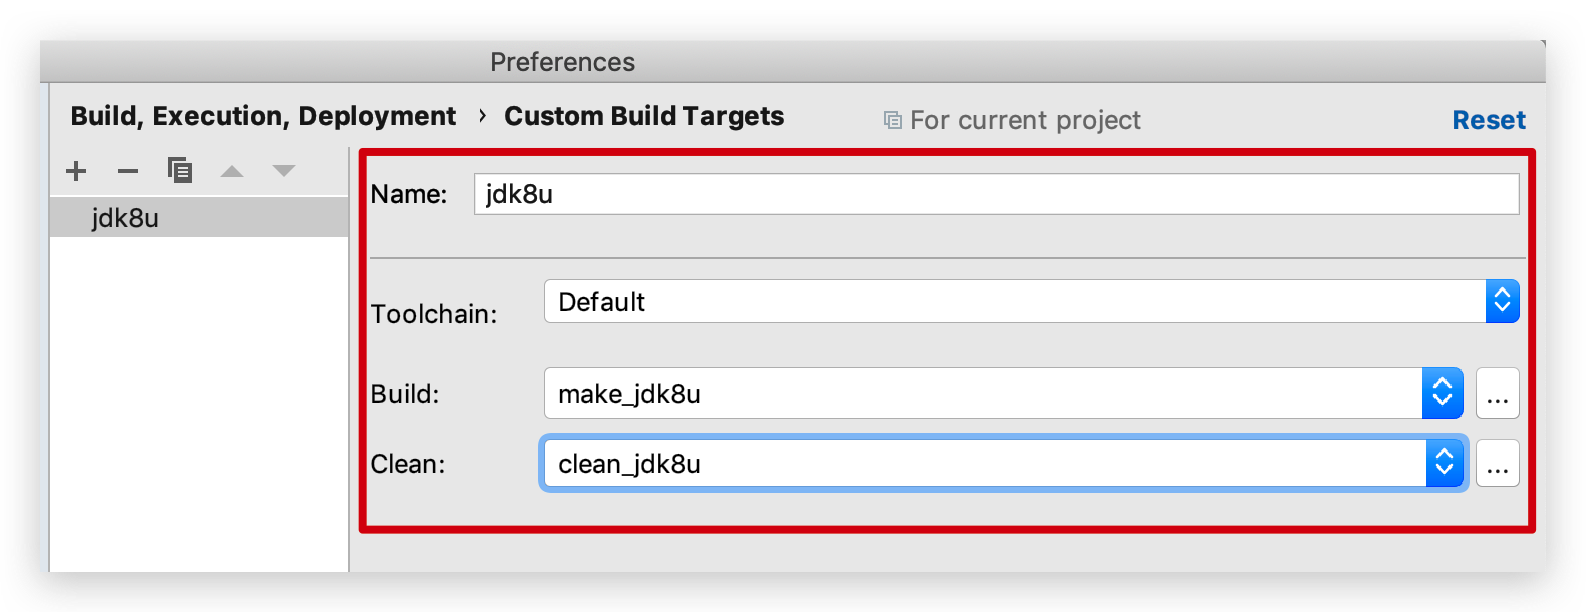Select jdk8u in the targets list

click(125, 218)
